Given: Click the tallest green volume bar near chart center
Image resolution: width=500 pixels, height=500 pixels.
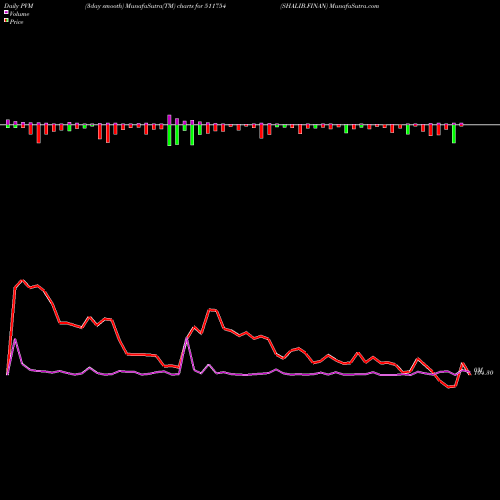Looking at the screenshot, I should (169, 135).
